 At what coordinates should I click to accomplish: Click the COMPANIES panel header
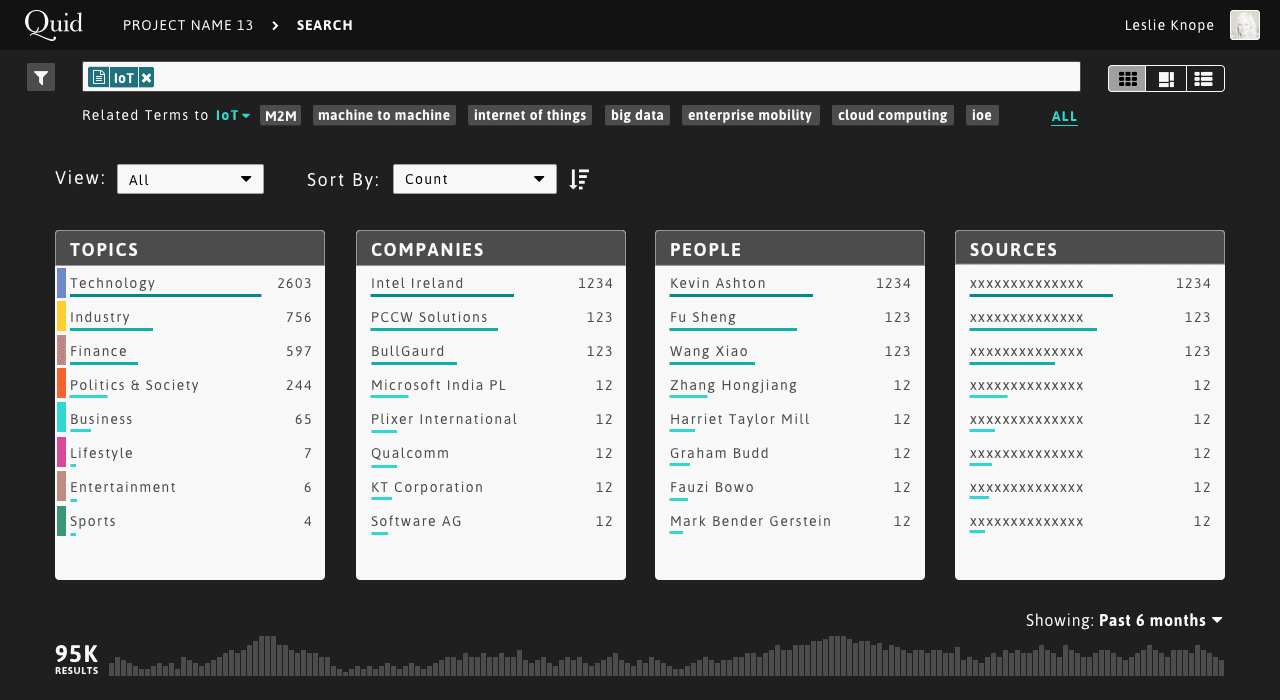[491, 248]
